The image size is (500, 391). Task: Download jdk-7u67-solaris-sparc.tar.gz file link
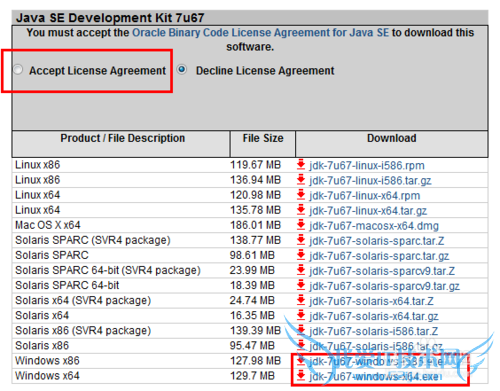[379, 256]
